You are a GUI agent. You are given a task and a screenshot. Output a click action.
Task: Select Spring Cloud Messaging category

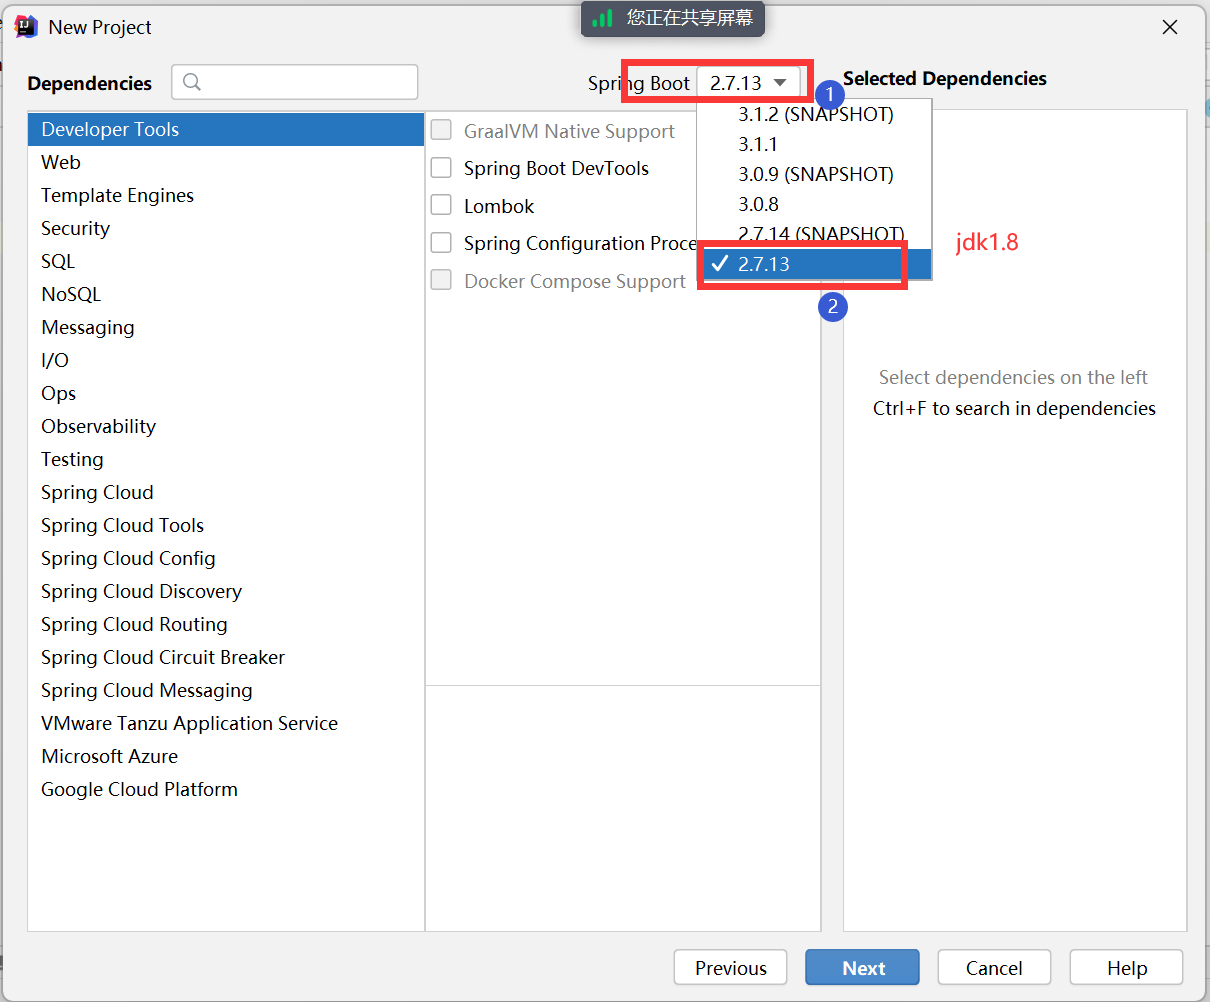[x=226, y=690]
